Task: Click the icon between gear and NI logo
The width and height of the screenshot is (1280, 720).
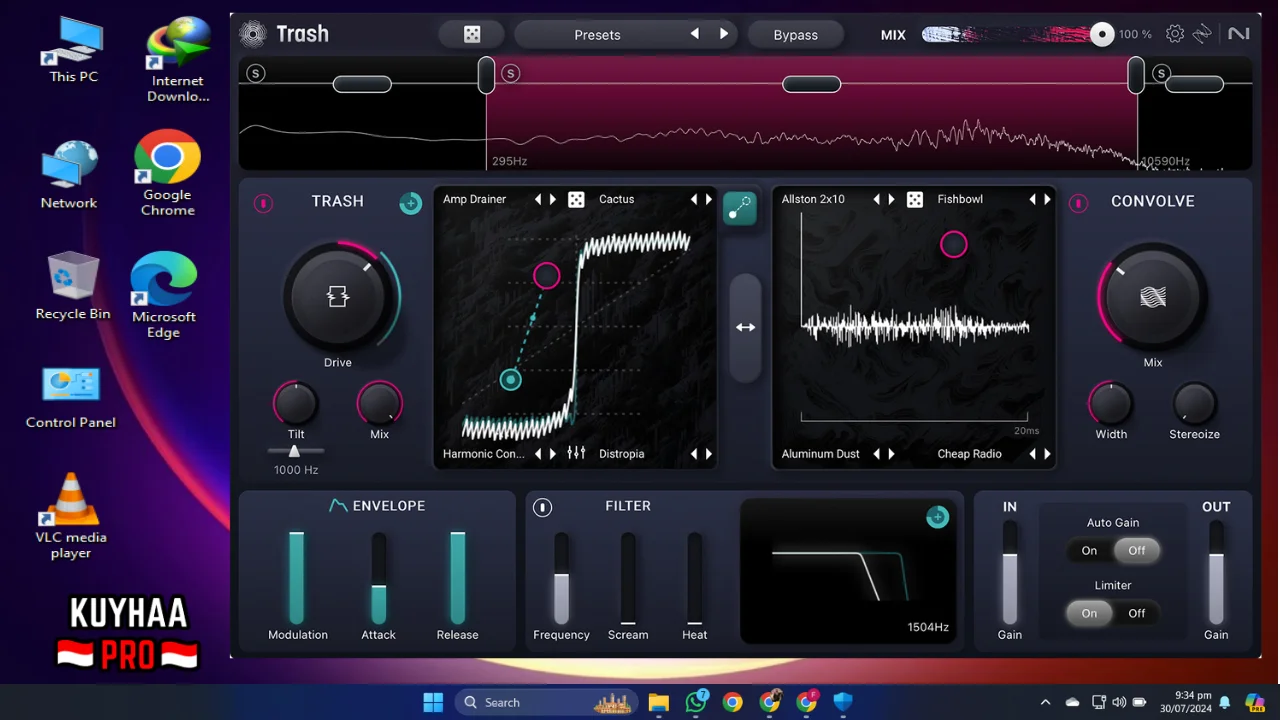Action: click(x=1203, y=34)
